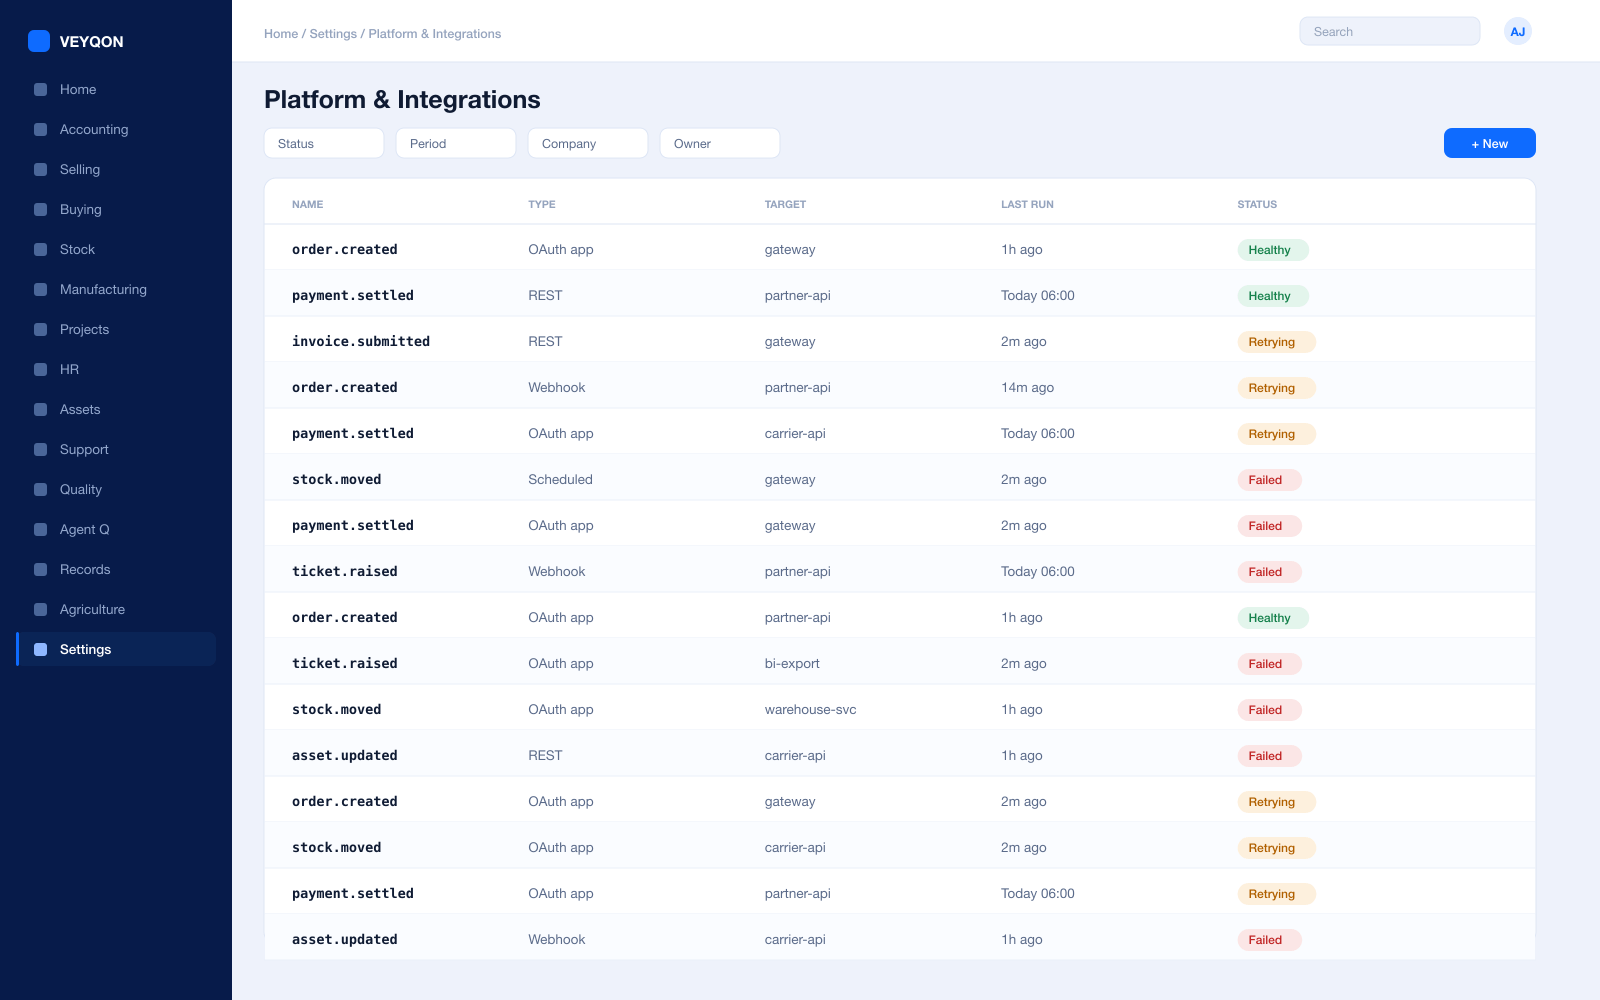The image size is (1600, 1000).
Task: Select the Settings sidebar item
Action: coord(116,649)
